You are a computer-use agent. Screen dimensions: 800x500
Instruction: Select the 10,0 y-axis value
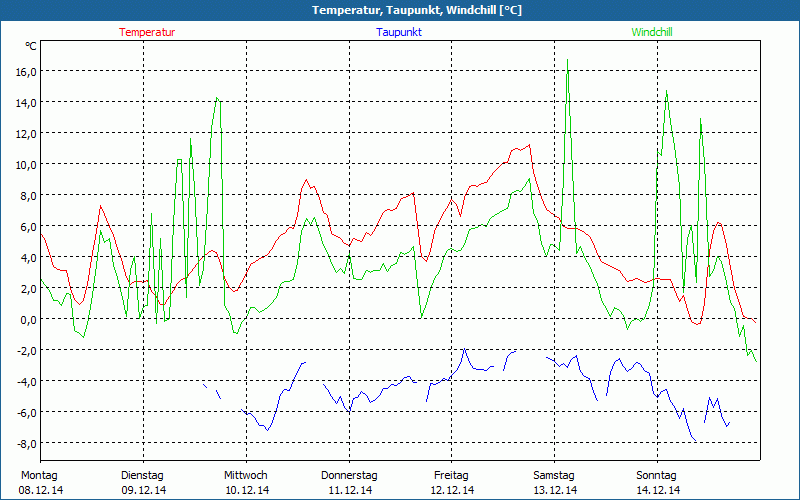coord(26,165)
